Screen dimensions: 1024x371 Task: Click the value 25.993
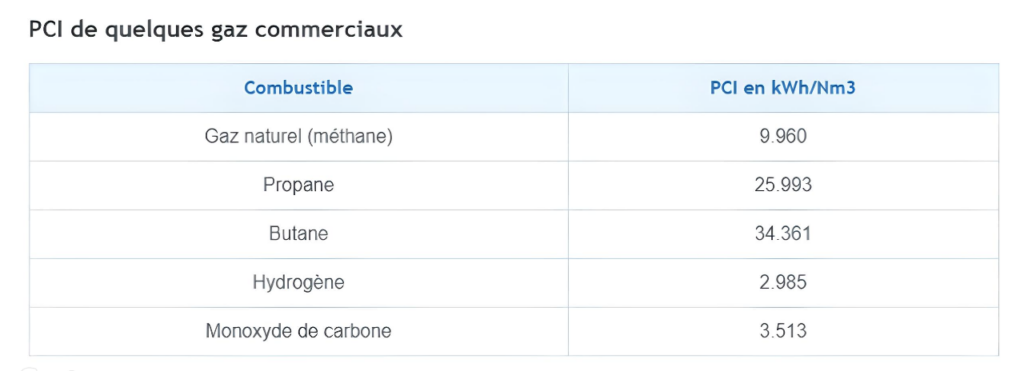[x=783, y=186]
